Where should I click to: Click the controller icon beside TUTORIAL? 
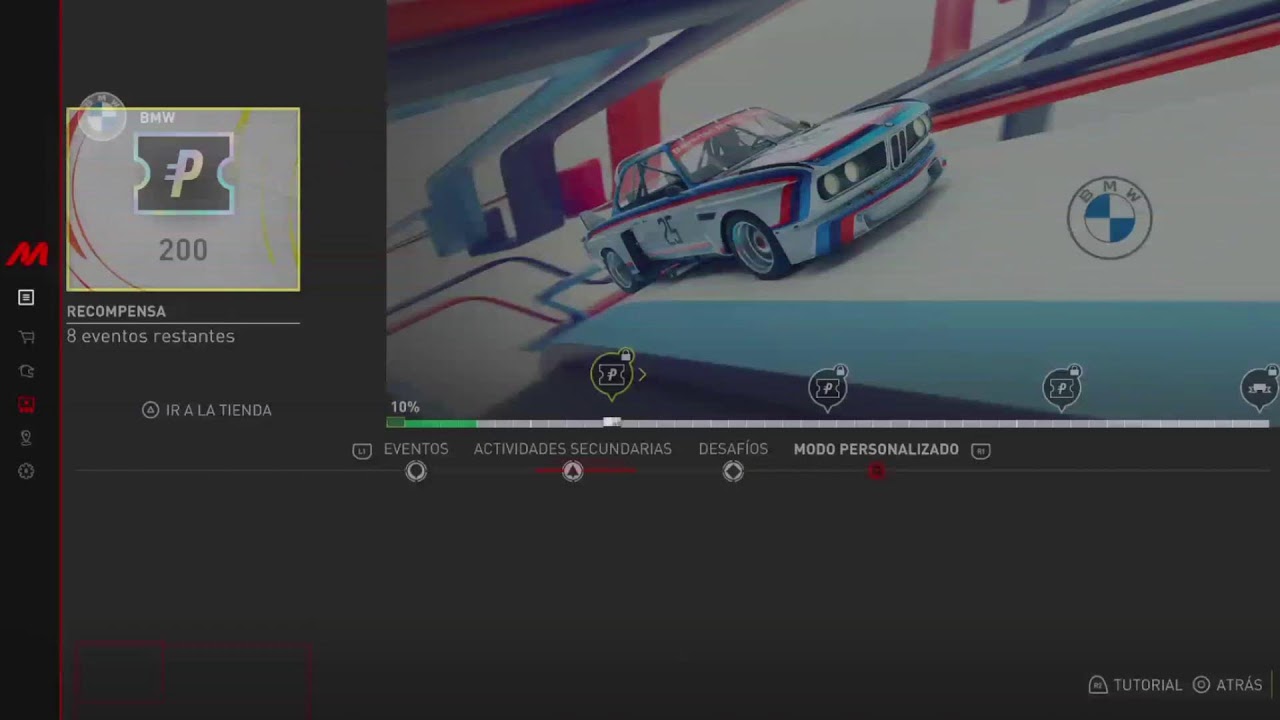coord(1098,685)
